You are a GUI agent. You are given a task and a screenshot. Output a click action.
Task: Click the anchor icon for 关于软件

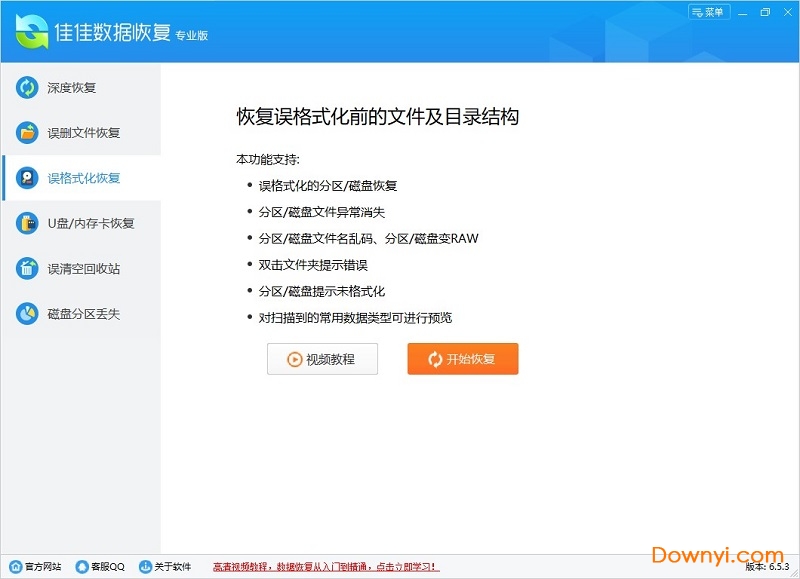[145, 566]
